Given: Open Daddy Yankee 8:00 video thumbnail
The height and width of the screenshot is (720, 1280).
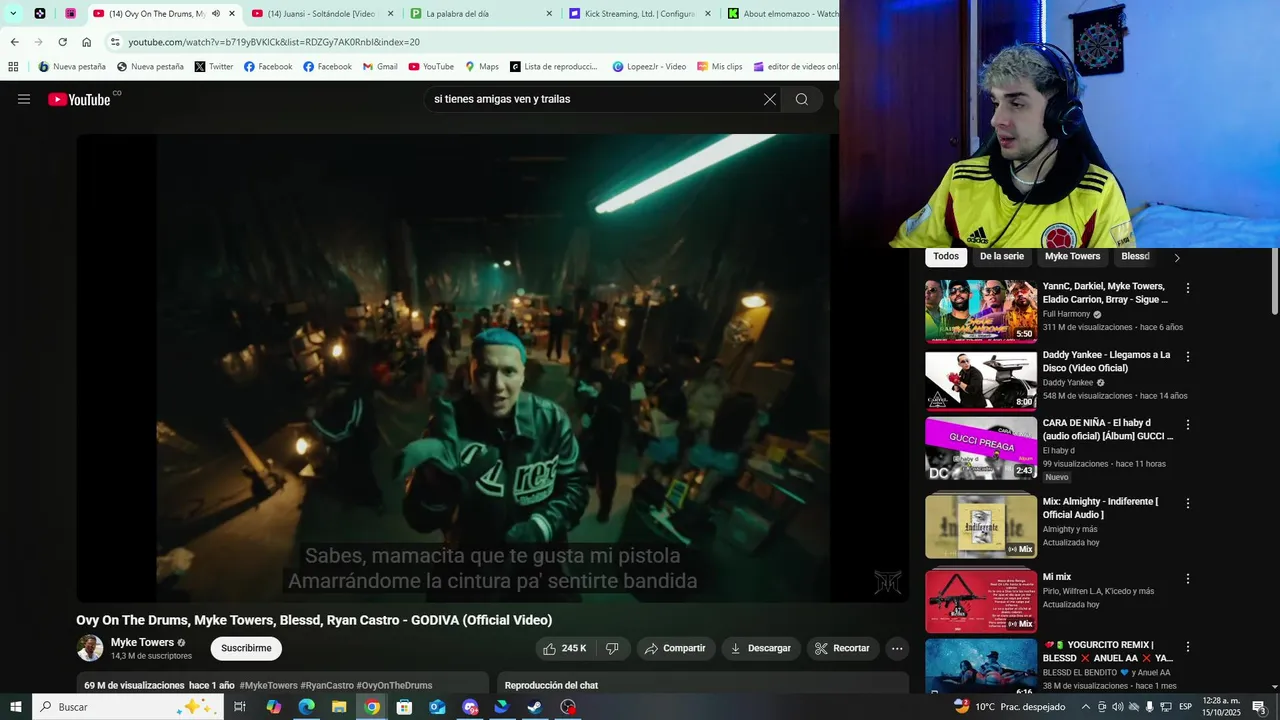Looking at the screenshot, I should click(981, 380).
